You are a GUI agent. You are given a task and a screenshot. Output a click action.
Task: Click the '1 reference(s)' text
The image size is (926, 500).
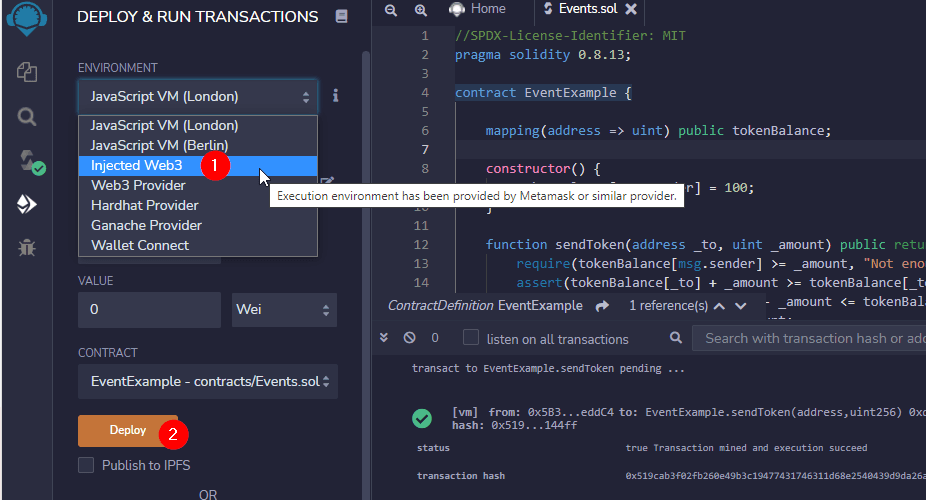pos(668,306)
